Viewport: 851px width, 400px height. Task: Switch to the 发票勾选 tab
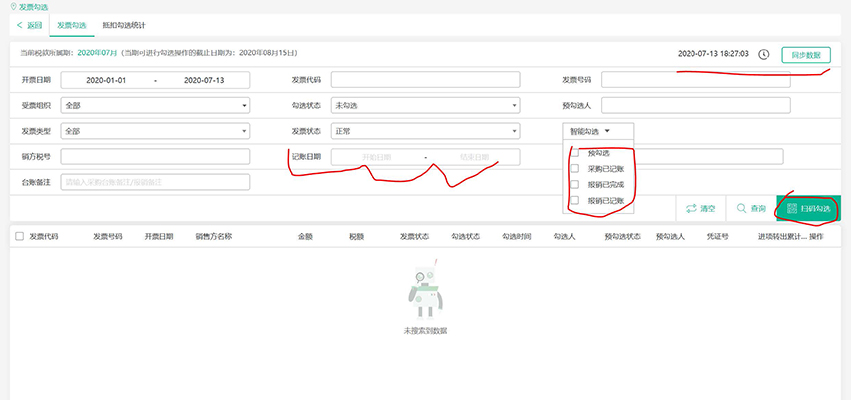pyautogui.click(x=72, y=26)
